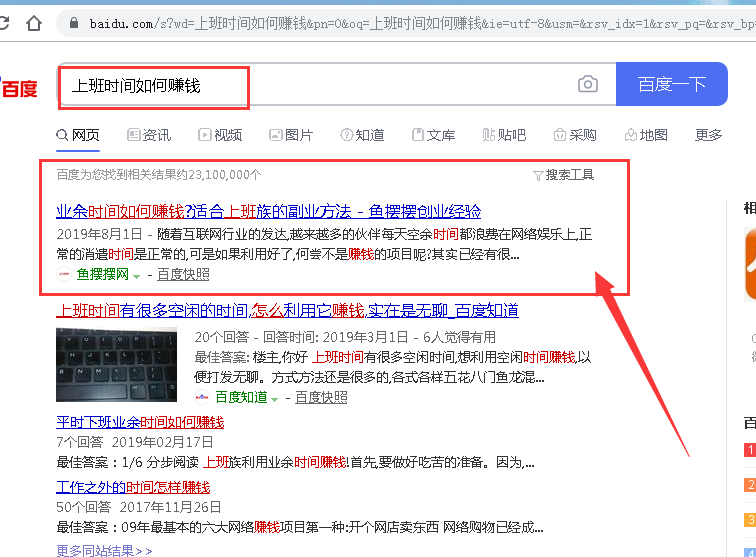Open result 业余时间如何赚钱 鱼摆摆创业经验
This screenshot has height=557, width=756.
click(x=269, y=211)
